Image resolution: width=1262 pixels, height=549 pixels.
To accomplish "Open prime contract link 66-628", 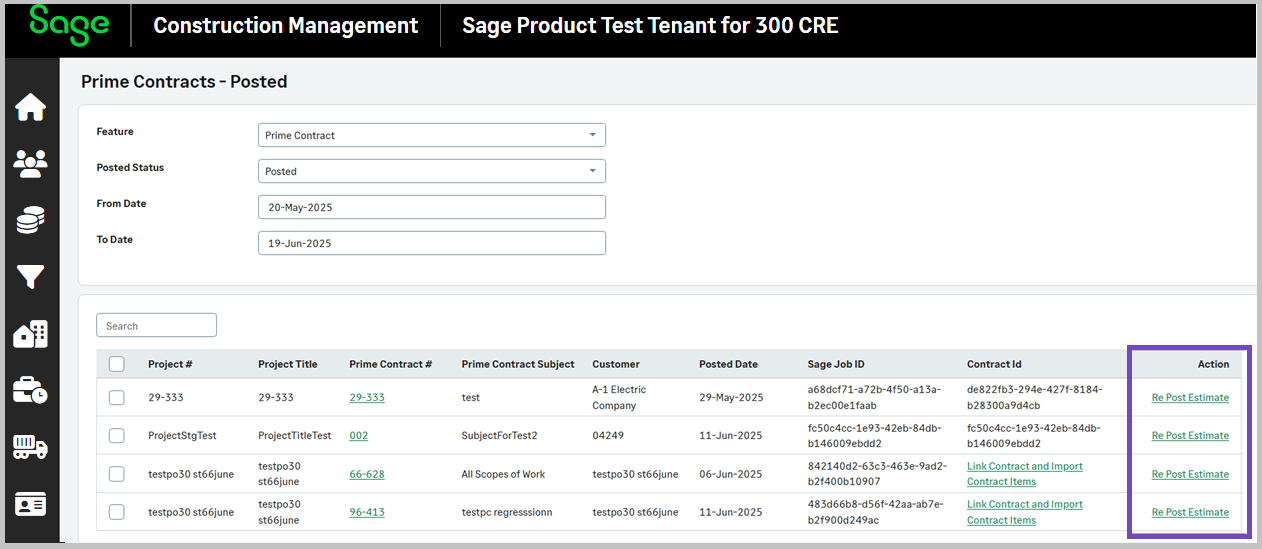I will [367, 474].
